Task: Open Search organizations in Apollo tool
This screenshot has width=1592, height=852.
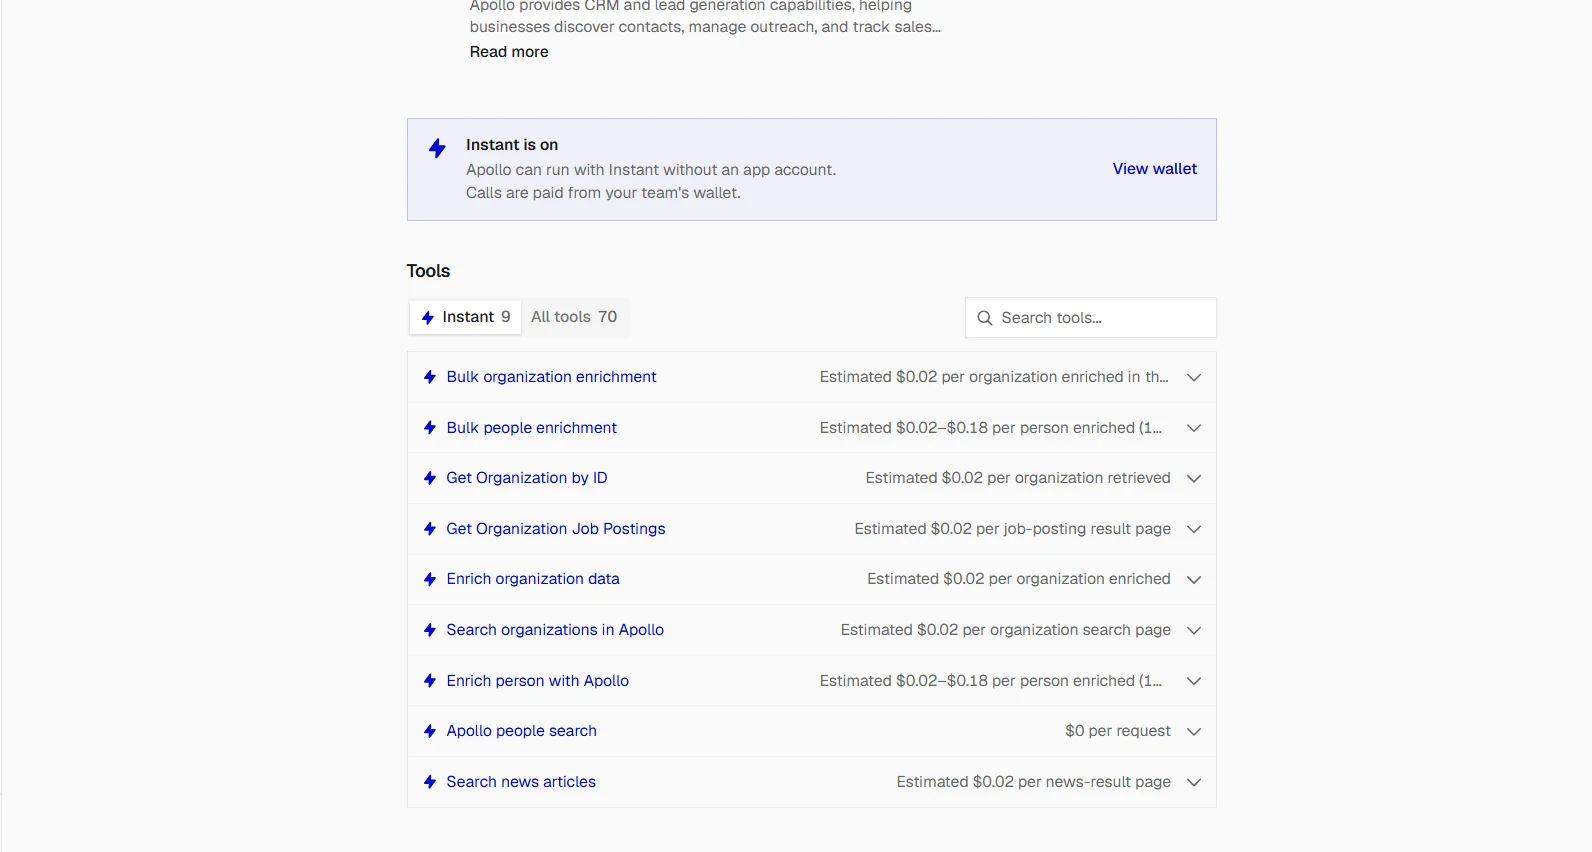Action: [555, 630]
